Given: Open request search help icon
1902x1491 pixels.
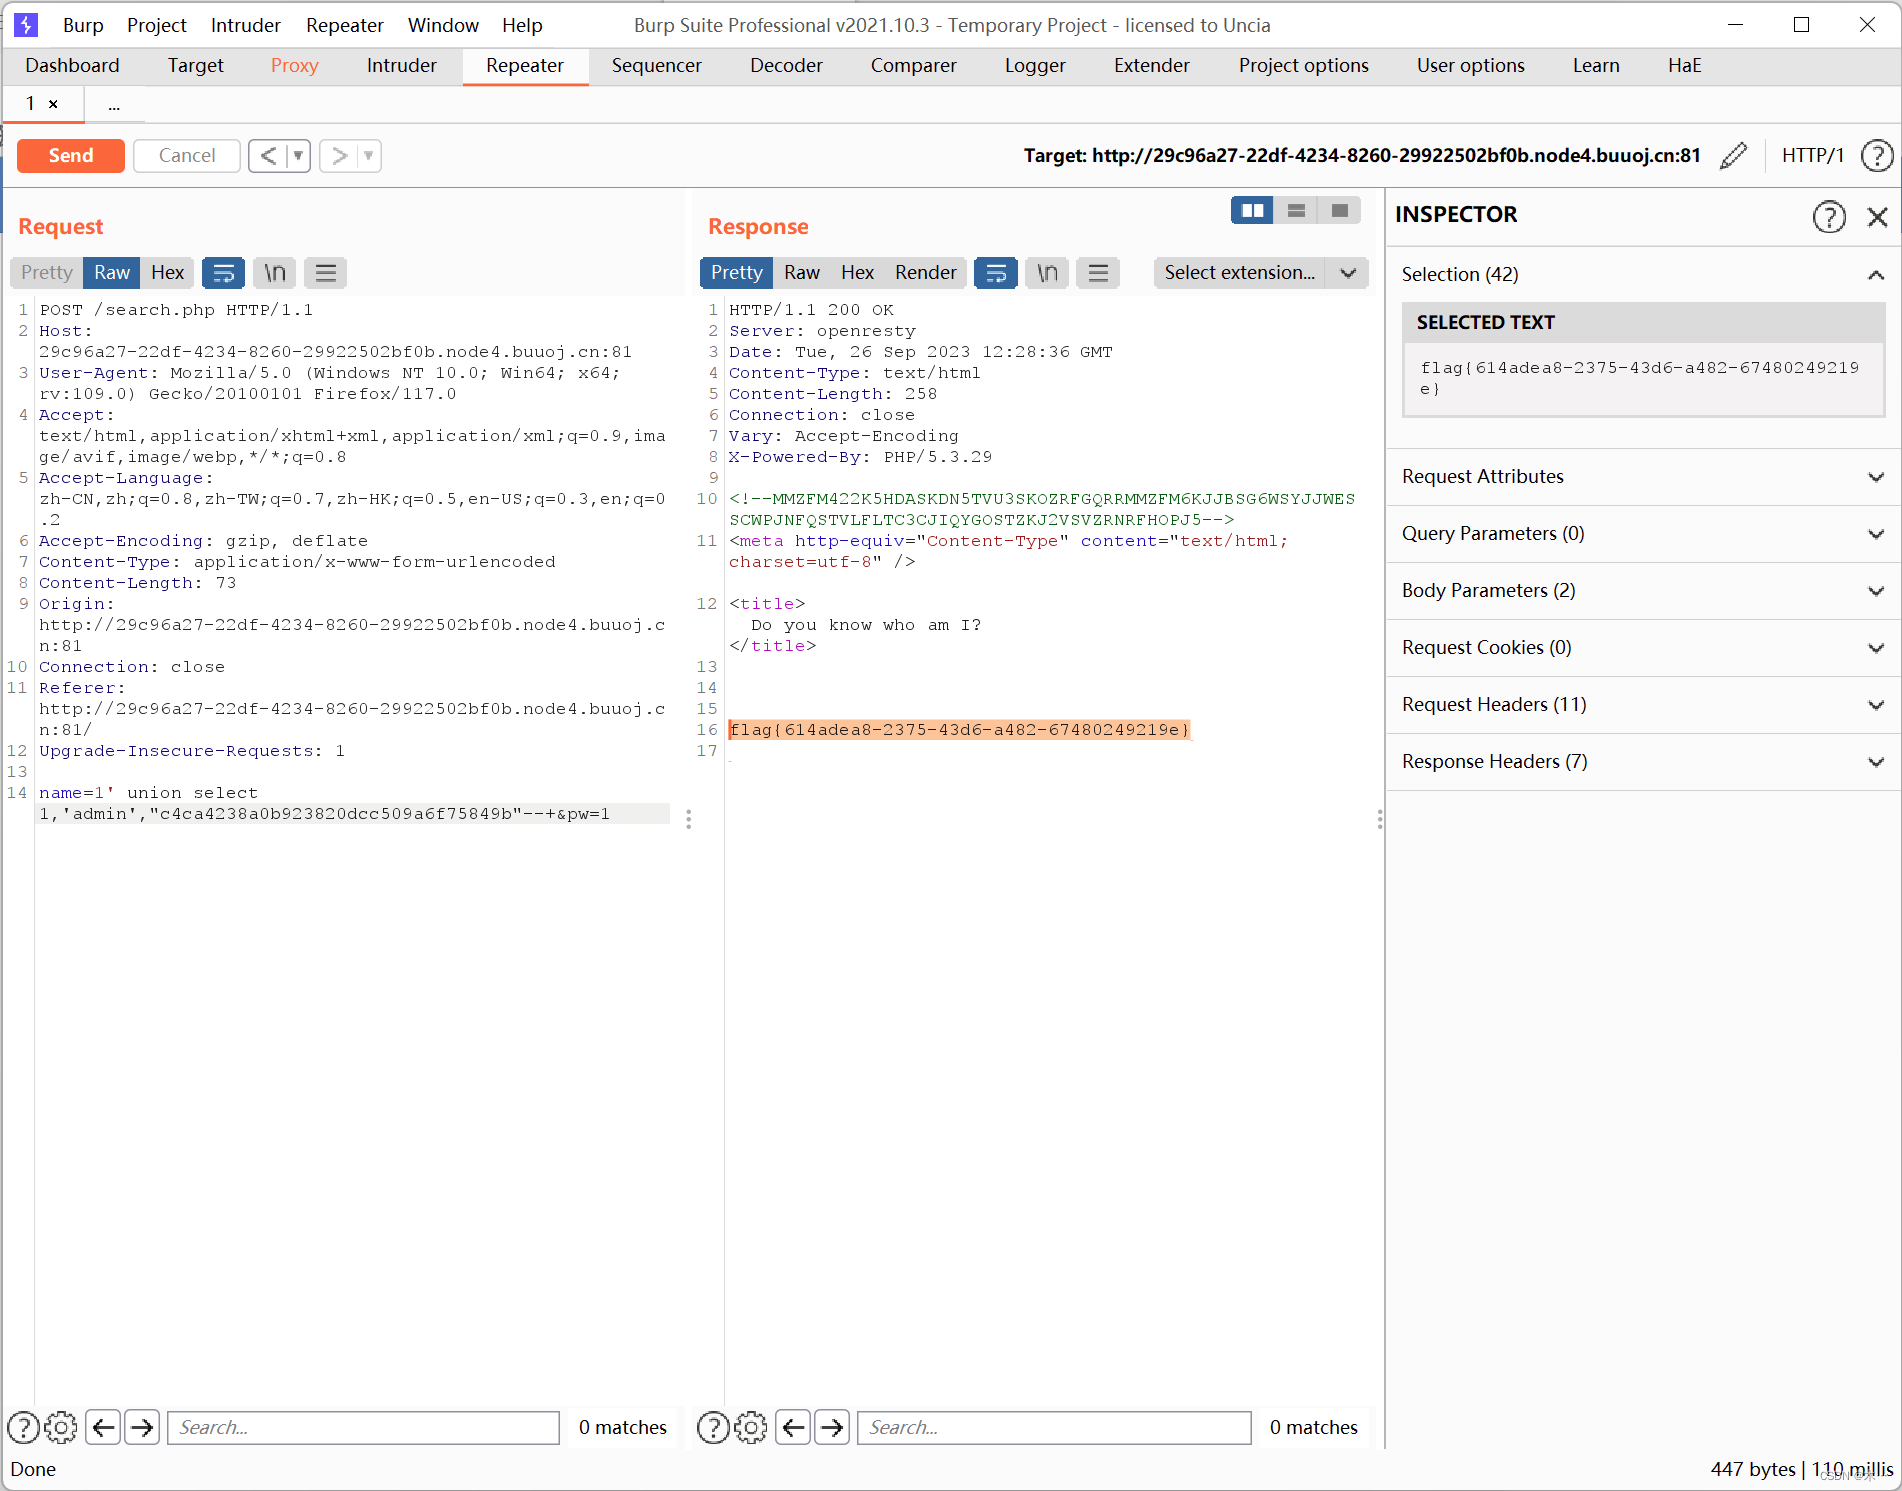Looking at the screenshot, I should 23,1428.
